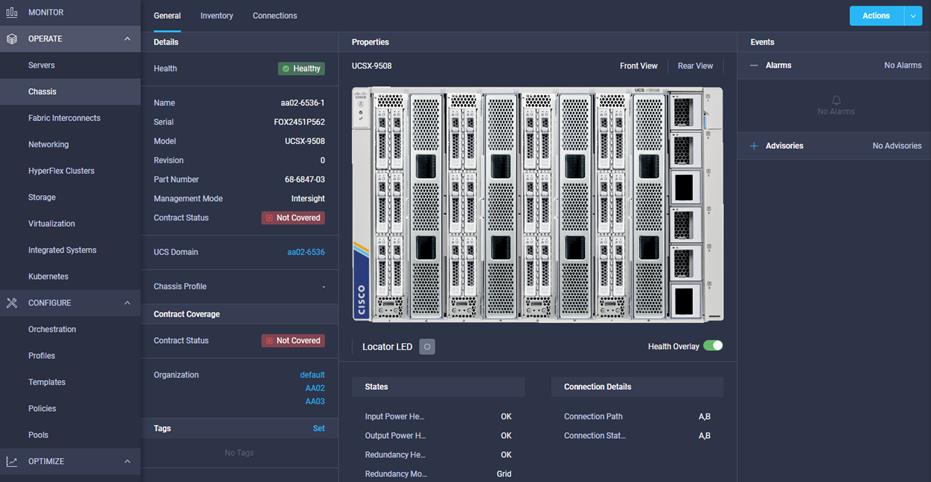Click the Optimize chart icon
Image resolution: width=931 pixels, height=482 pixels.
[12, 462]
